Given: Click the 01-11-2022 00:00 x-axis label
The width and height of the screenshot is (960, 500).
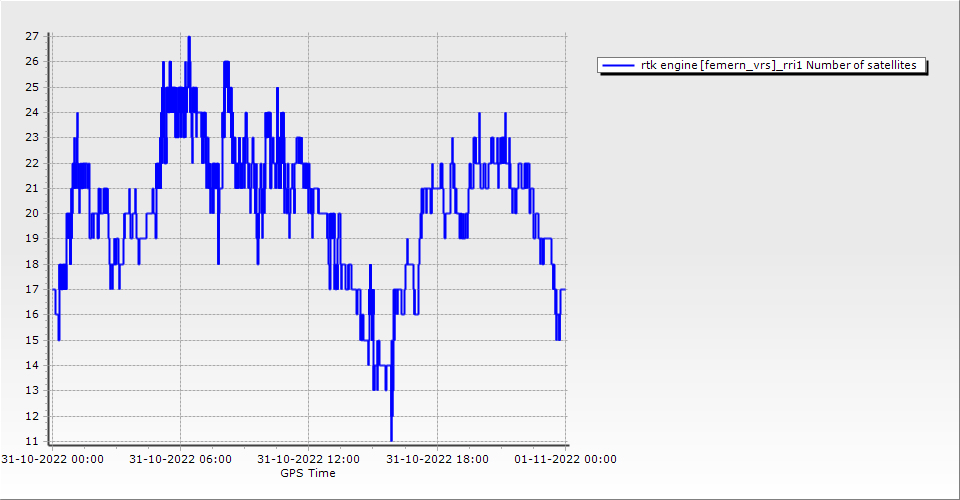Looking at the screenshot, I should [565, 460].
